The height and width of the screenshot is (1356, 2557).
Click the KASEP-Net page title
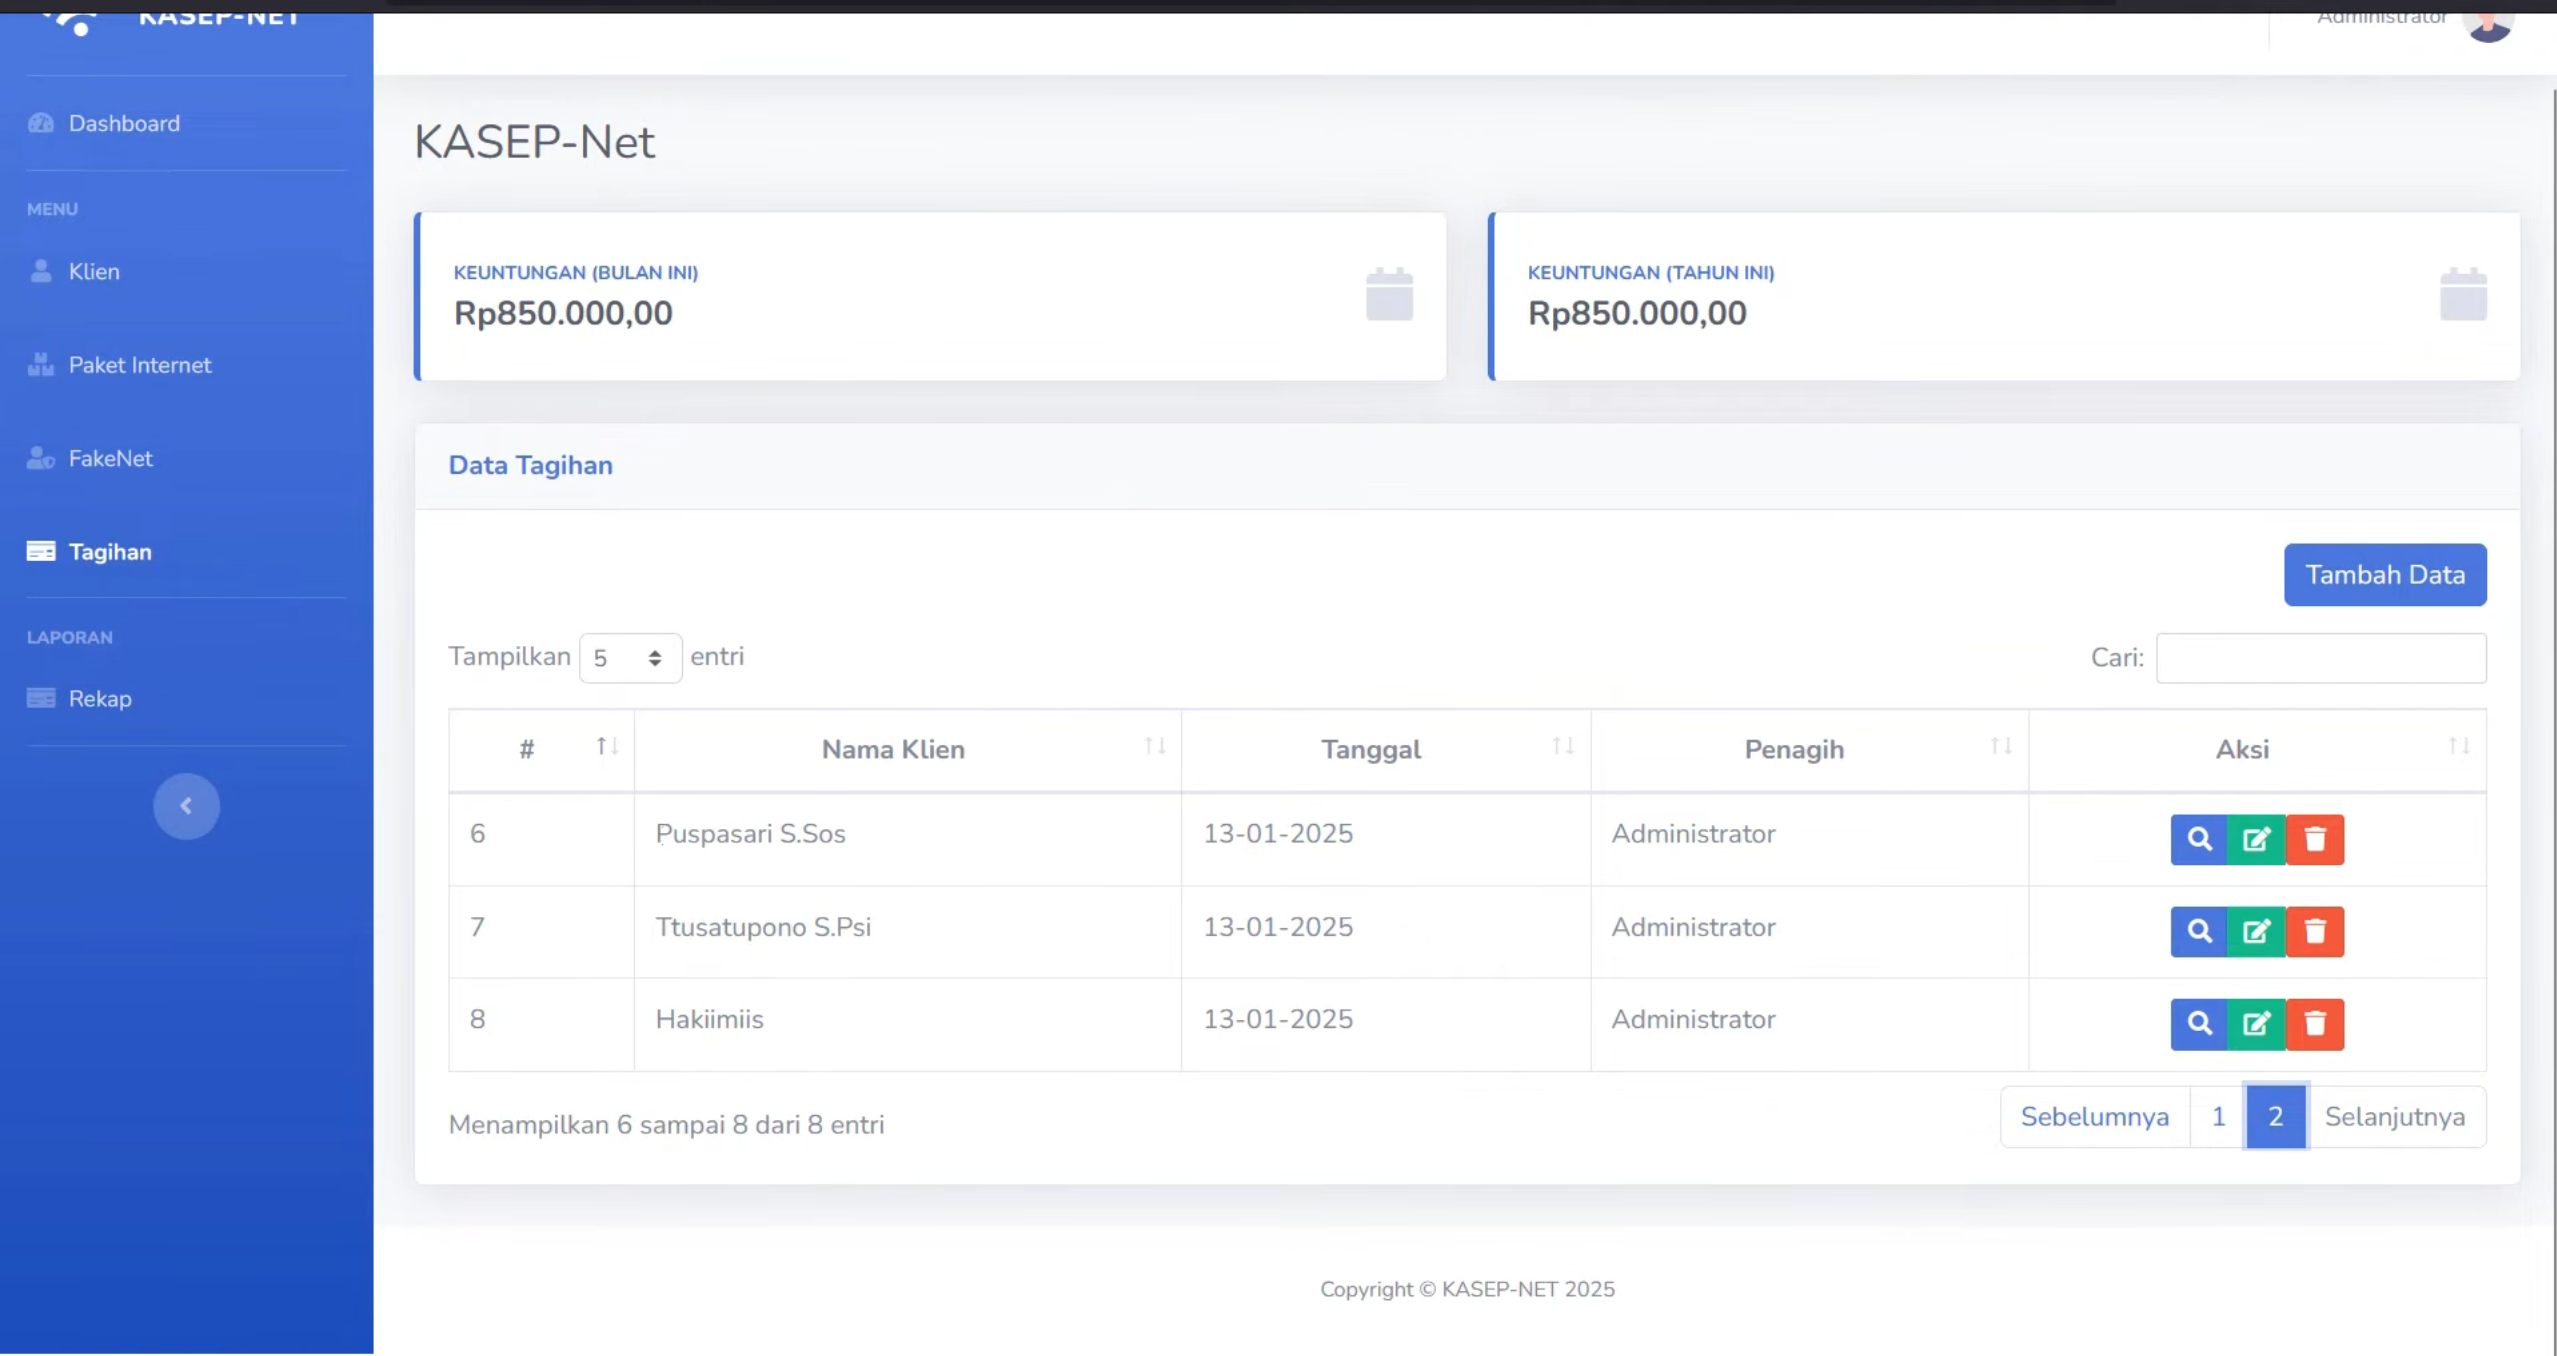coord(534,142)
